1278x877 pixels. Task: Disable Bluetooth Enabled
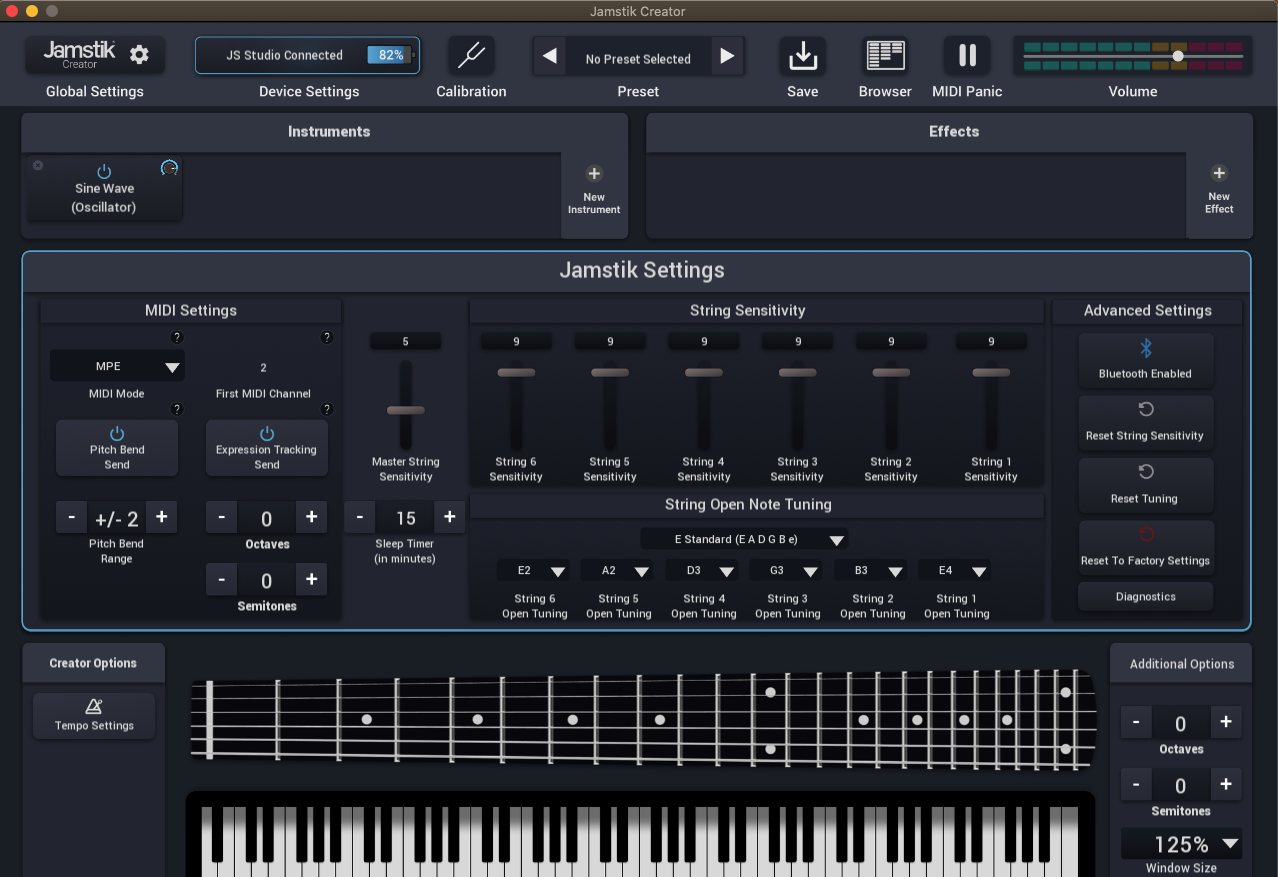tap(1145, 360)
